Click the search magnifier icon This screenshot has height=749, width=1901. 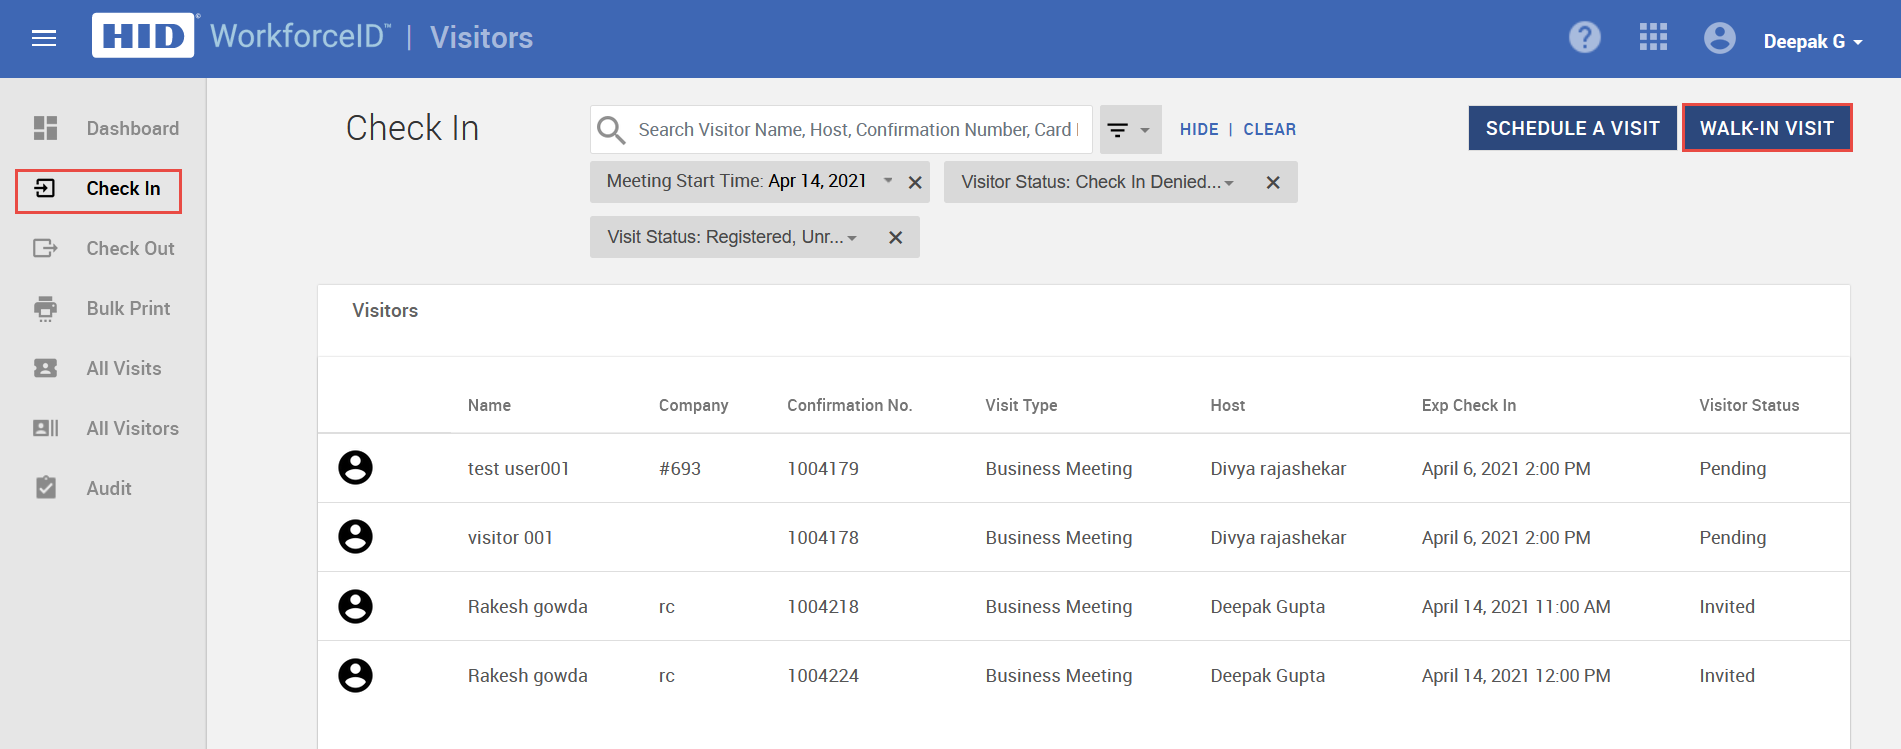point(611,130)
